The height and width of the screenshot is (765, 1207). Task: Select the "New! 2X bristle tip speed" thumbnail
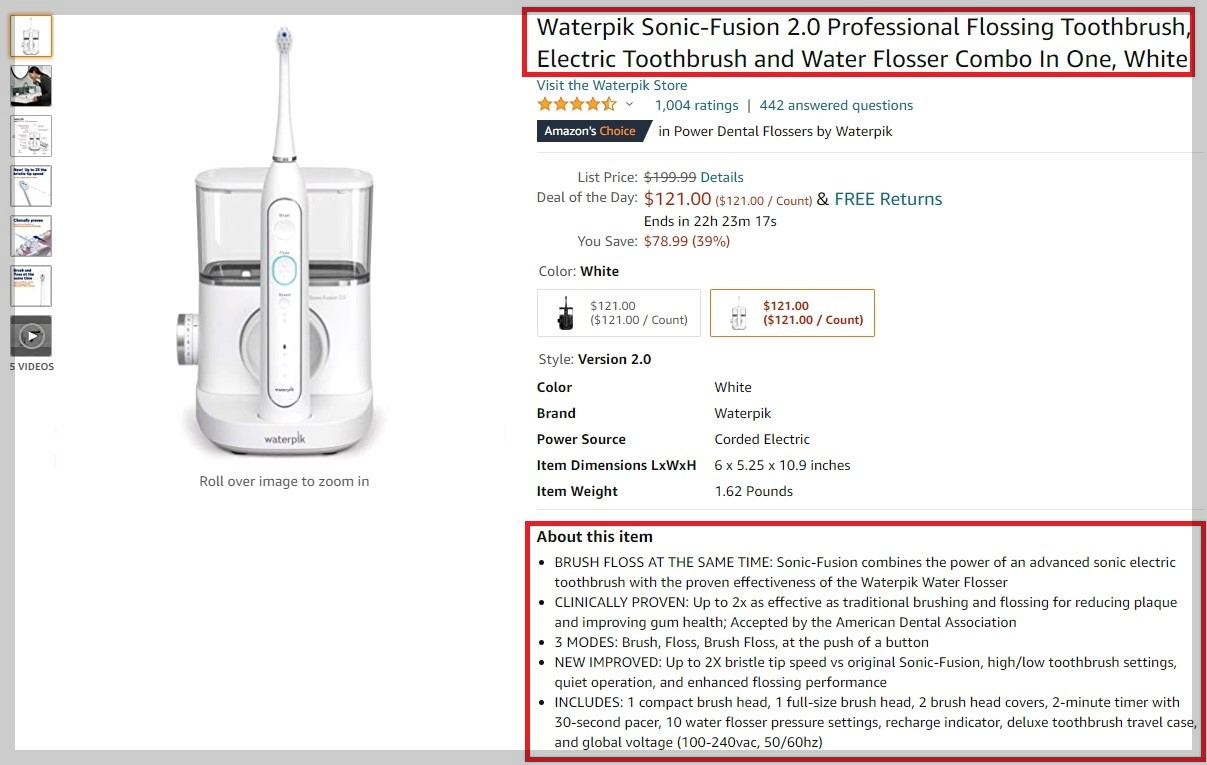click(31, 185)
